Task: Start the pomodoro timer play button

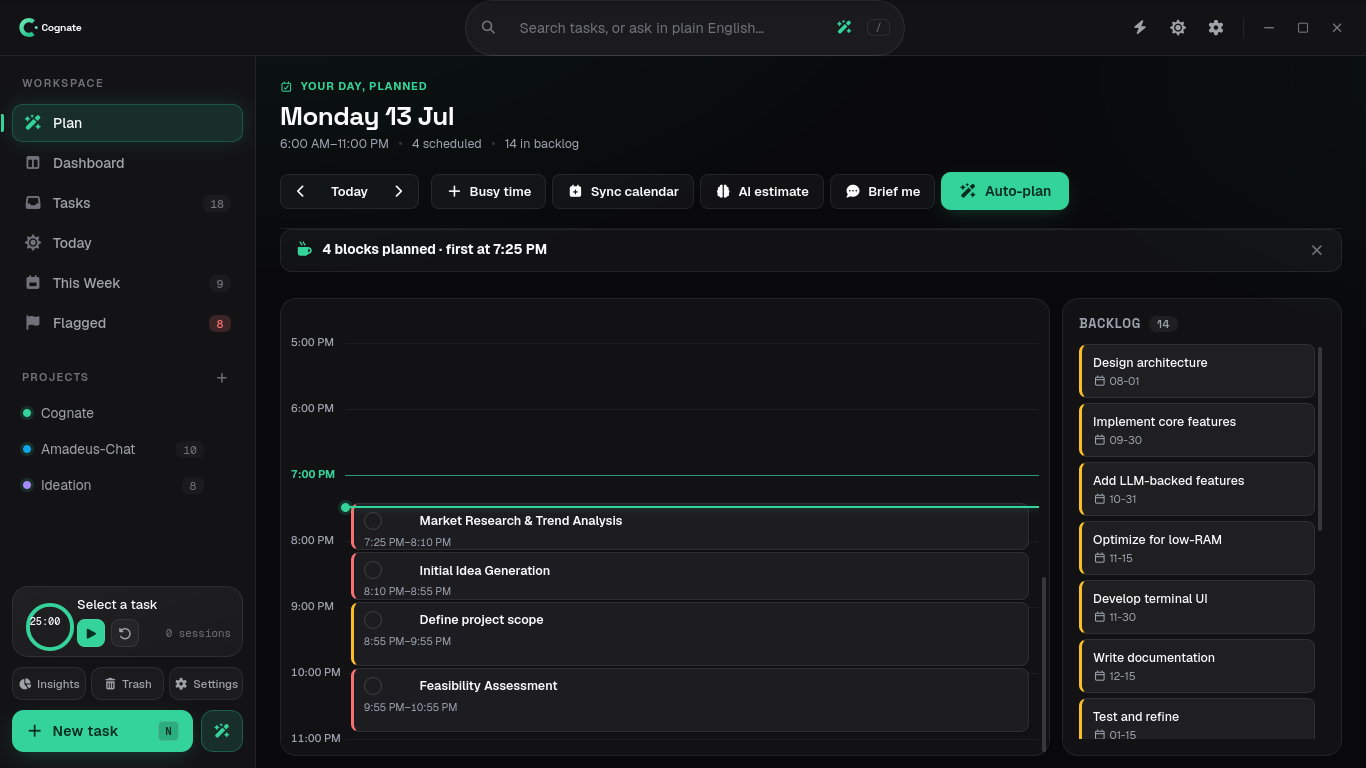Action: [x=91, y=633]
